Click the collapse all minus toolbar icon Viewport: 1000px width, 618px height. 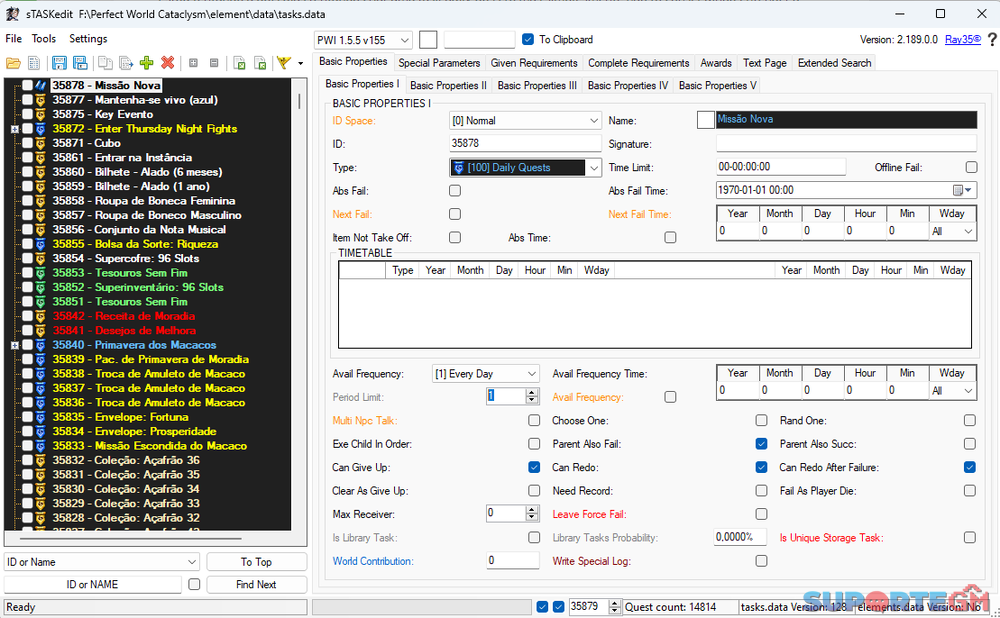pyautogui.click(x=213, y=63)
